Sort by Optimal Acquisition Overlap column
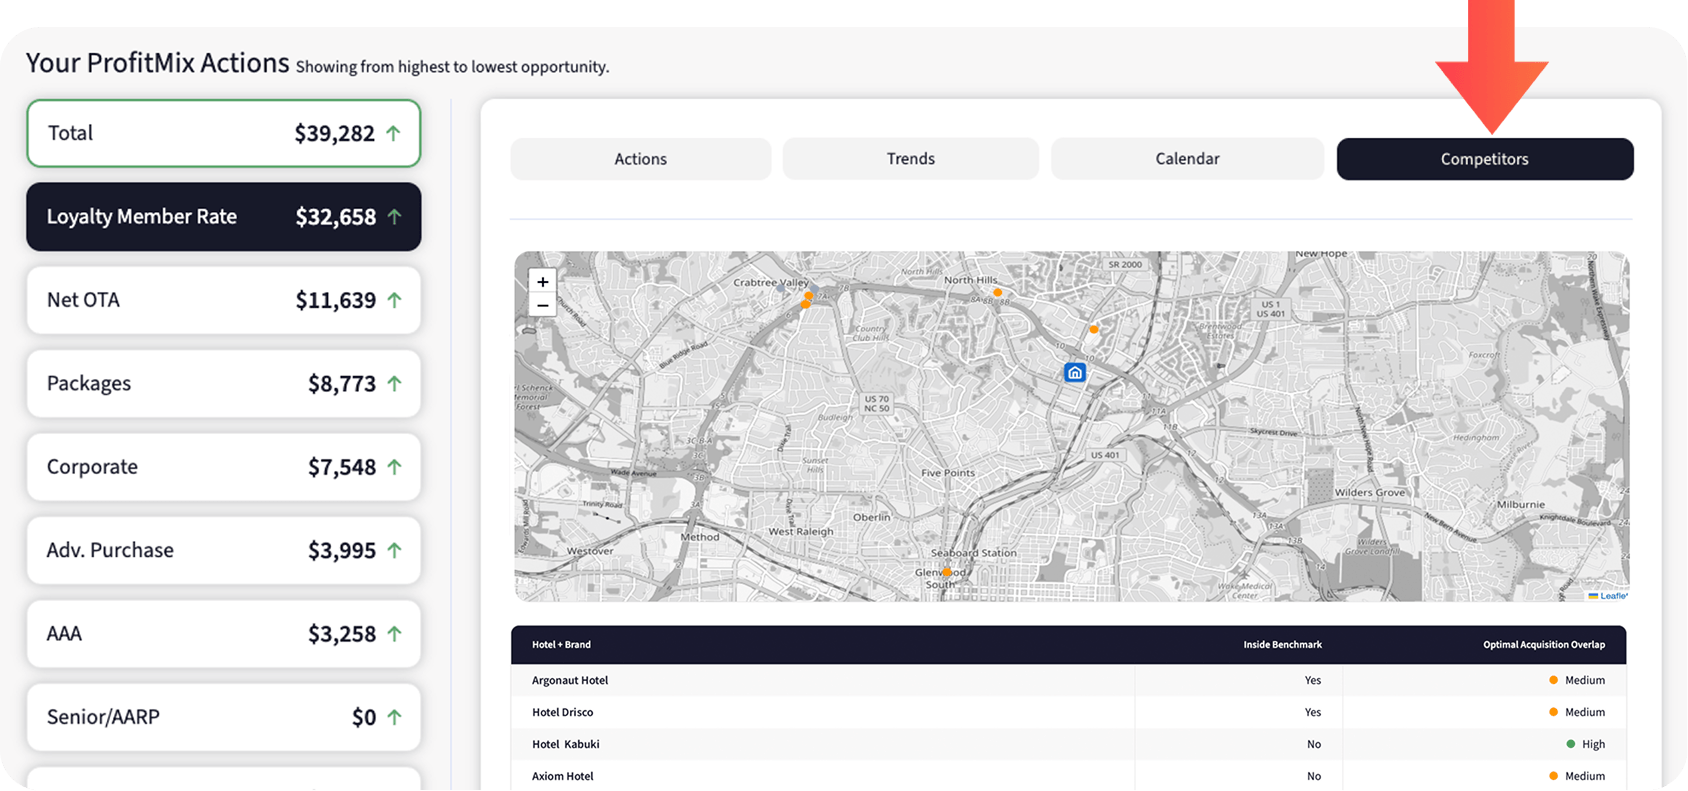The width and height of the screenshot is (1688, 791). coord(1543,645)
